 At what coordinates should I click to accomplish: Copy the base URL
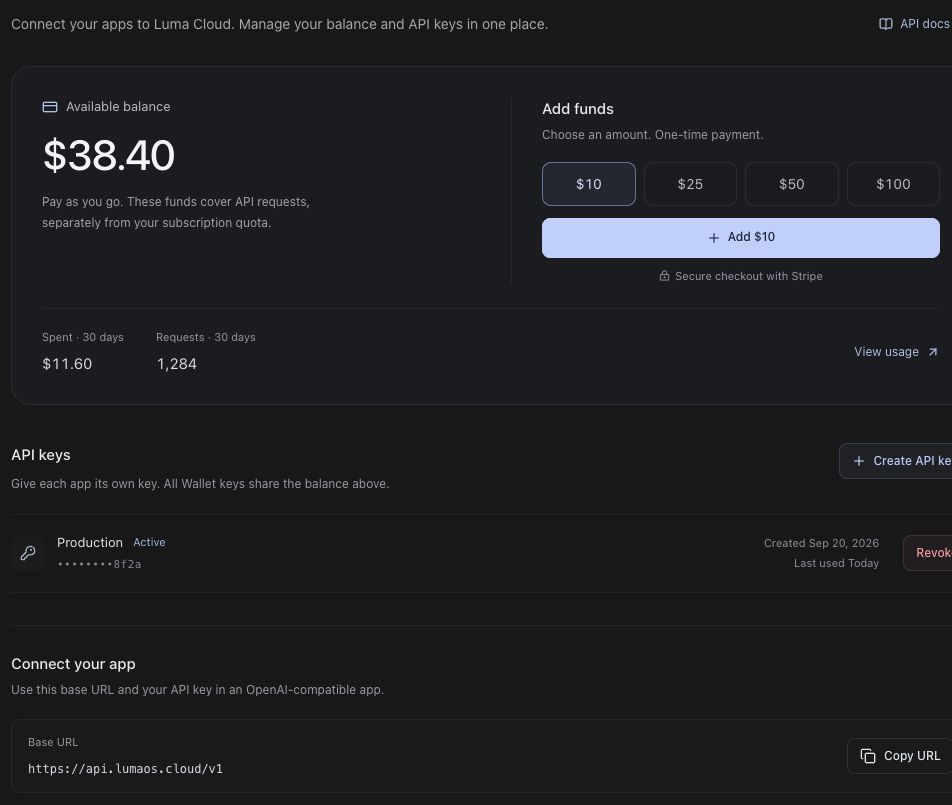(900, 756)
